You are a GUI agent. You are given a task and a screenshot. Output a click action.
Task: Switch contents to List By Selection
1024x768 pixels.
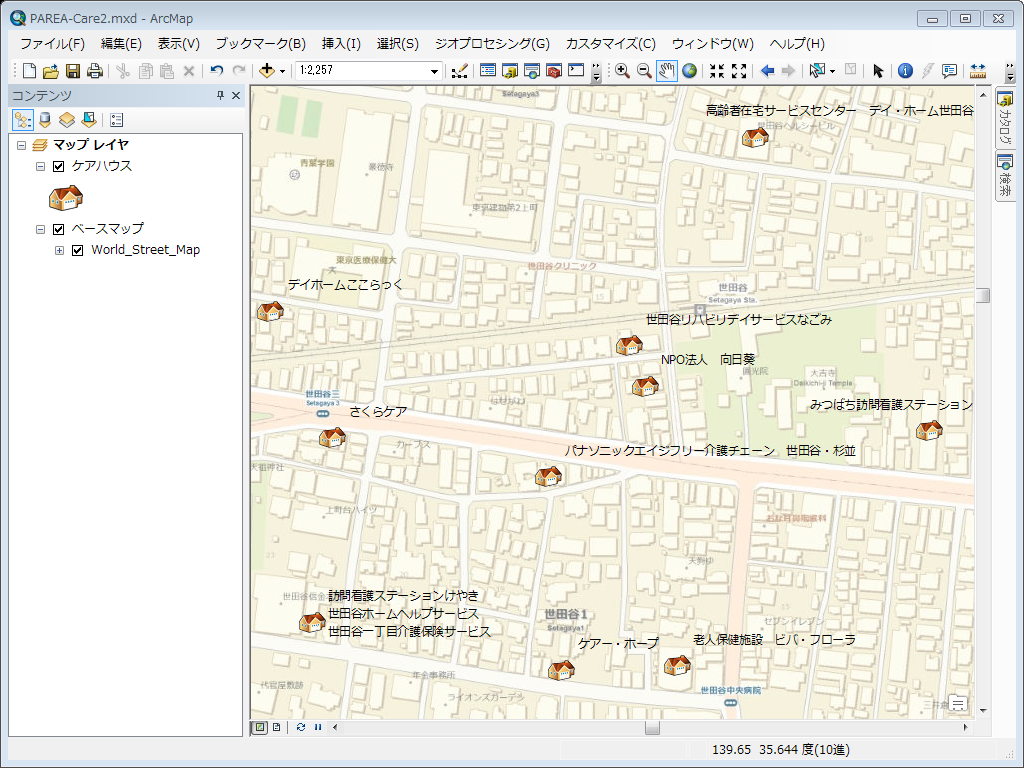tap(89, 120)
